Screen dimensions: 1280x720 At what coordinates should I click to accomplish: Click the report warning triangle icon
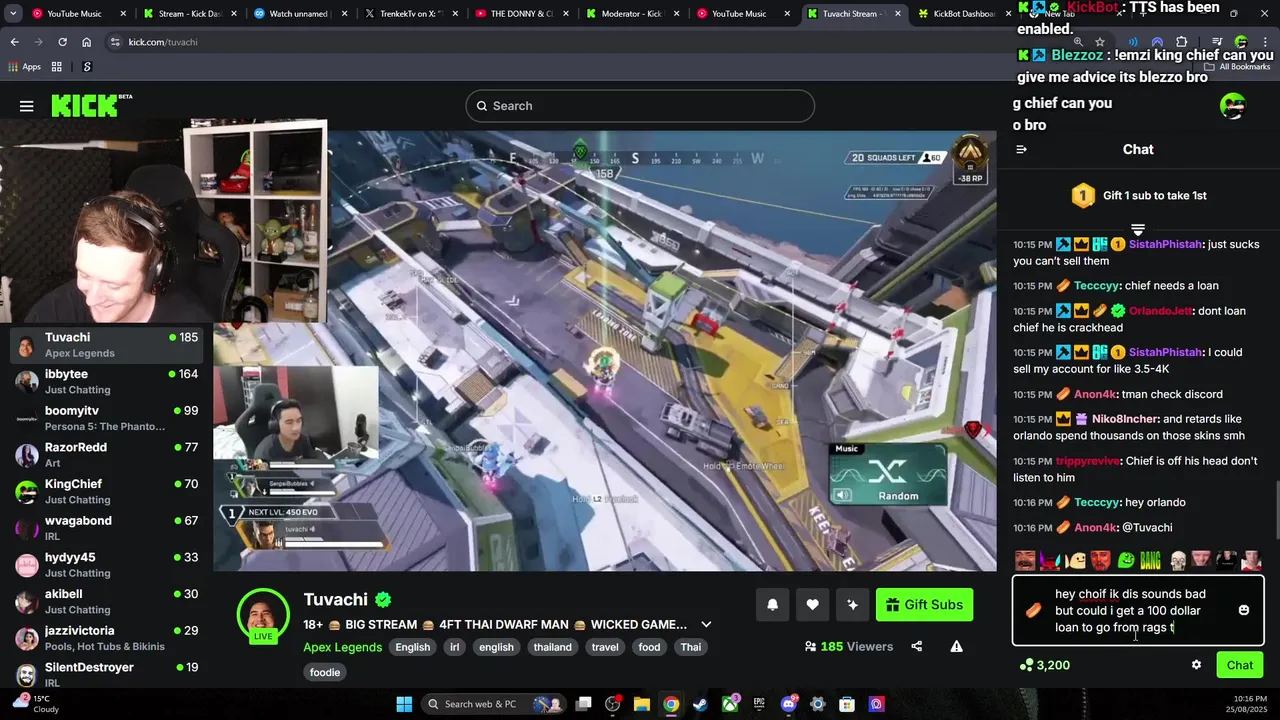tap(957, 647)
